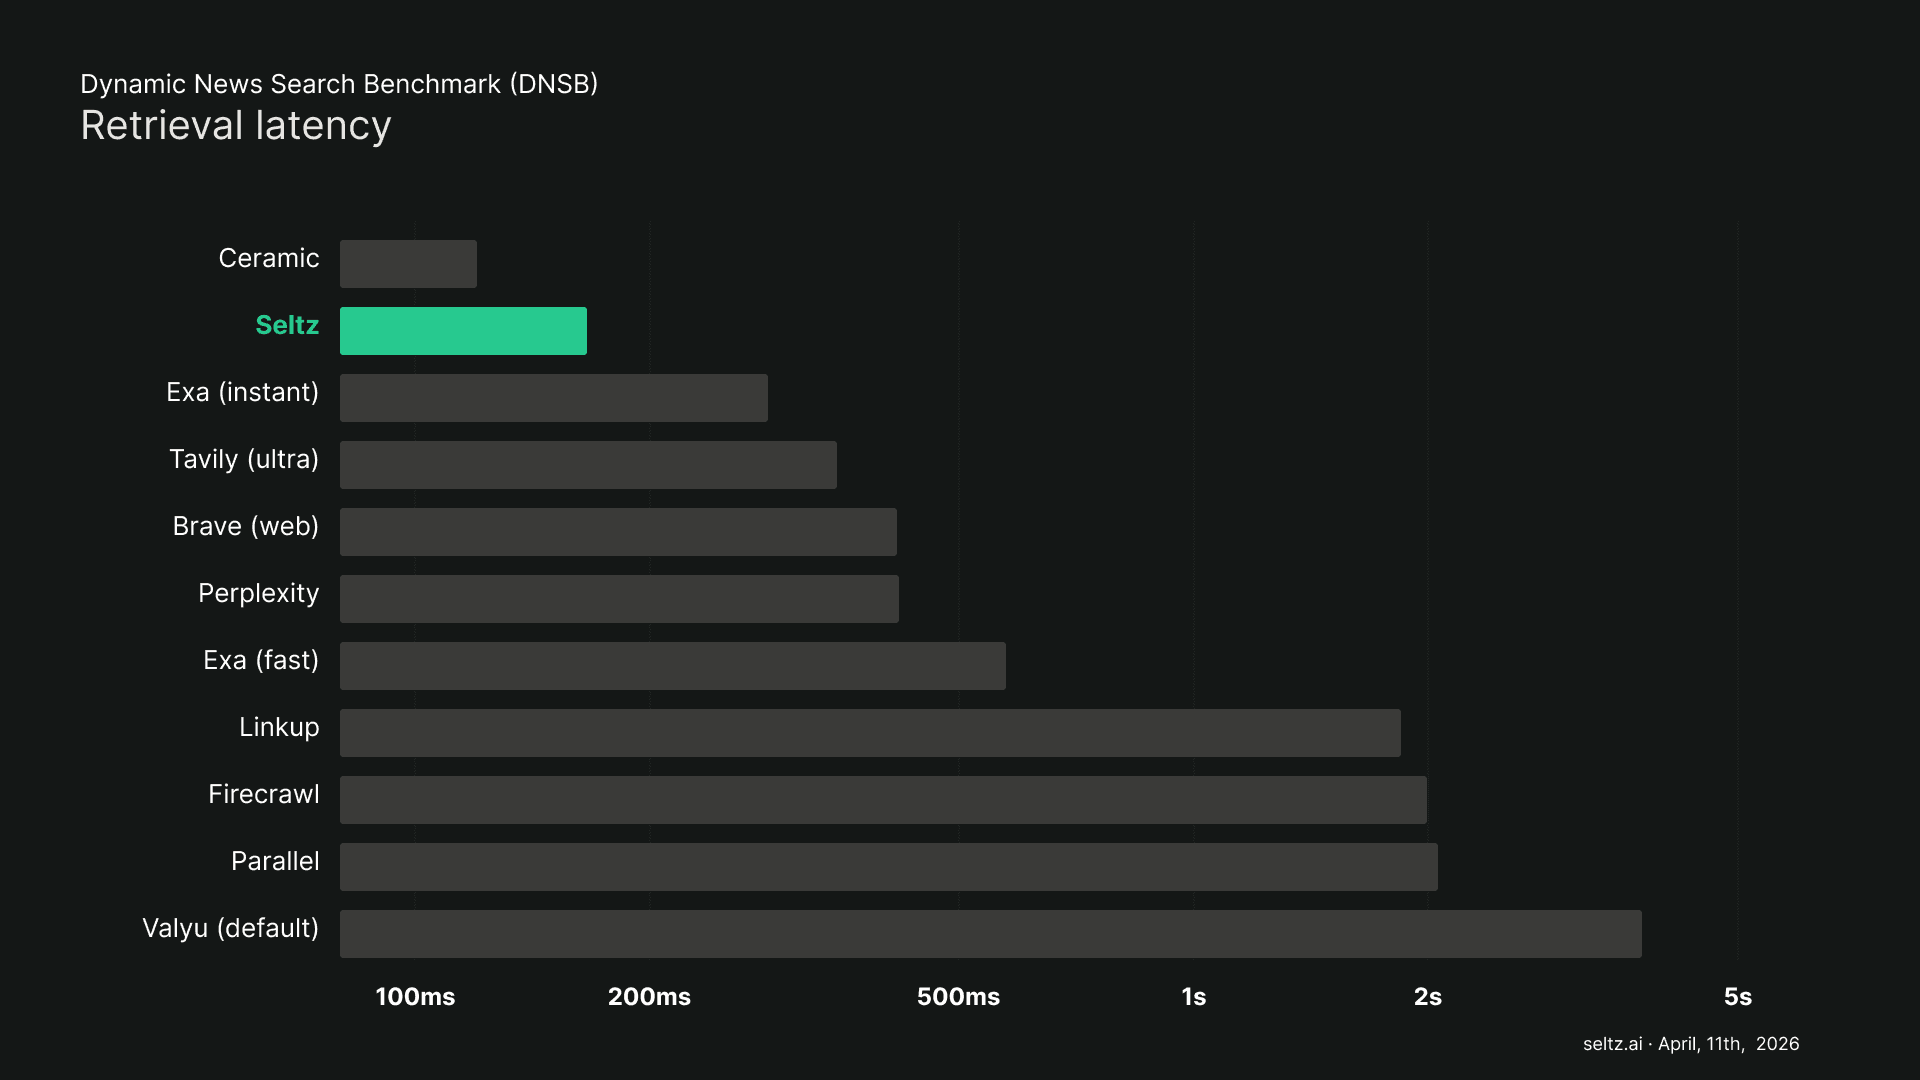The image size is (1920, 1080).
Task: Click the Tavily (ultra) bar
Action: click(588, 465)
